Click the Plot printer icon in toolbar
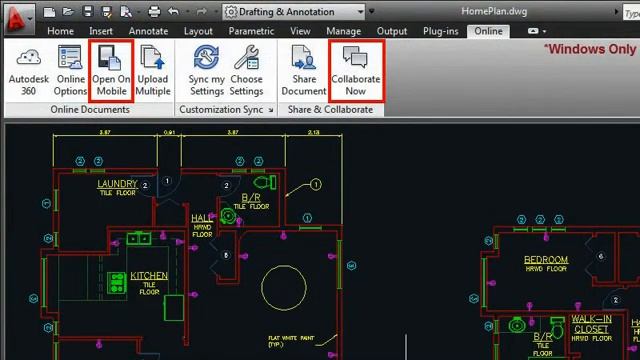Viewport: 640px width, 360px height. 154,12
